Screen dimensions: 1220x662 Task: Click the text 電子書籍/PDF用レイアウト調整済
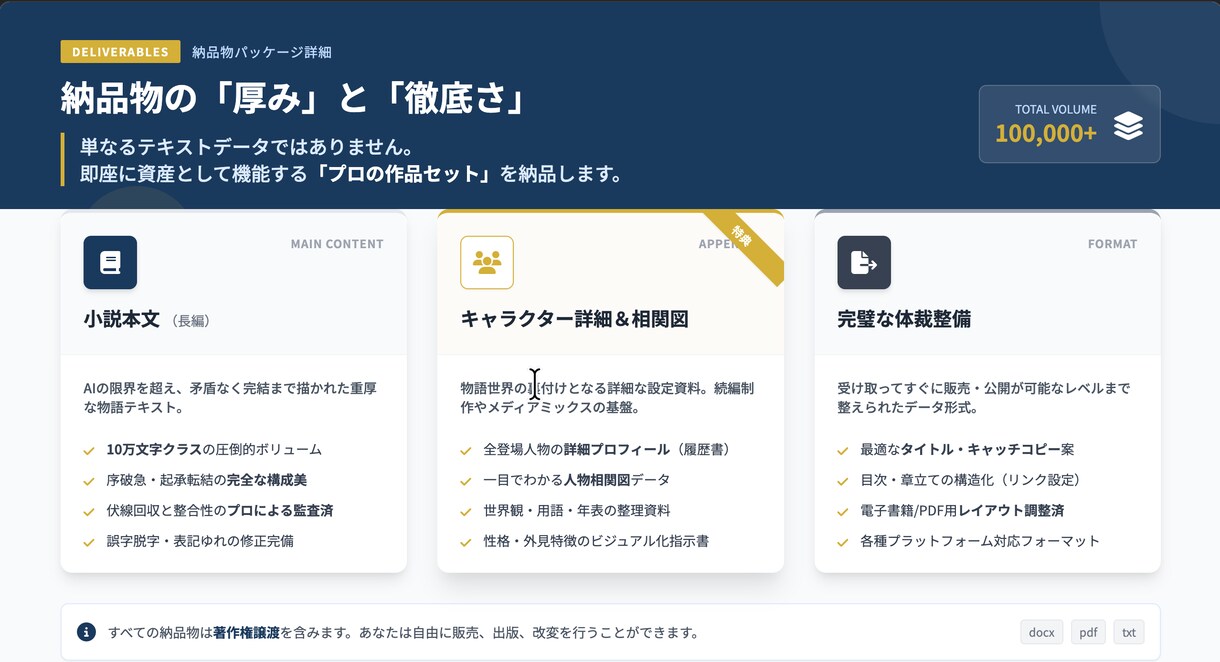[x=962, y=510]
